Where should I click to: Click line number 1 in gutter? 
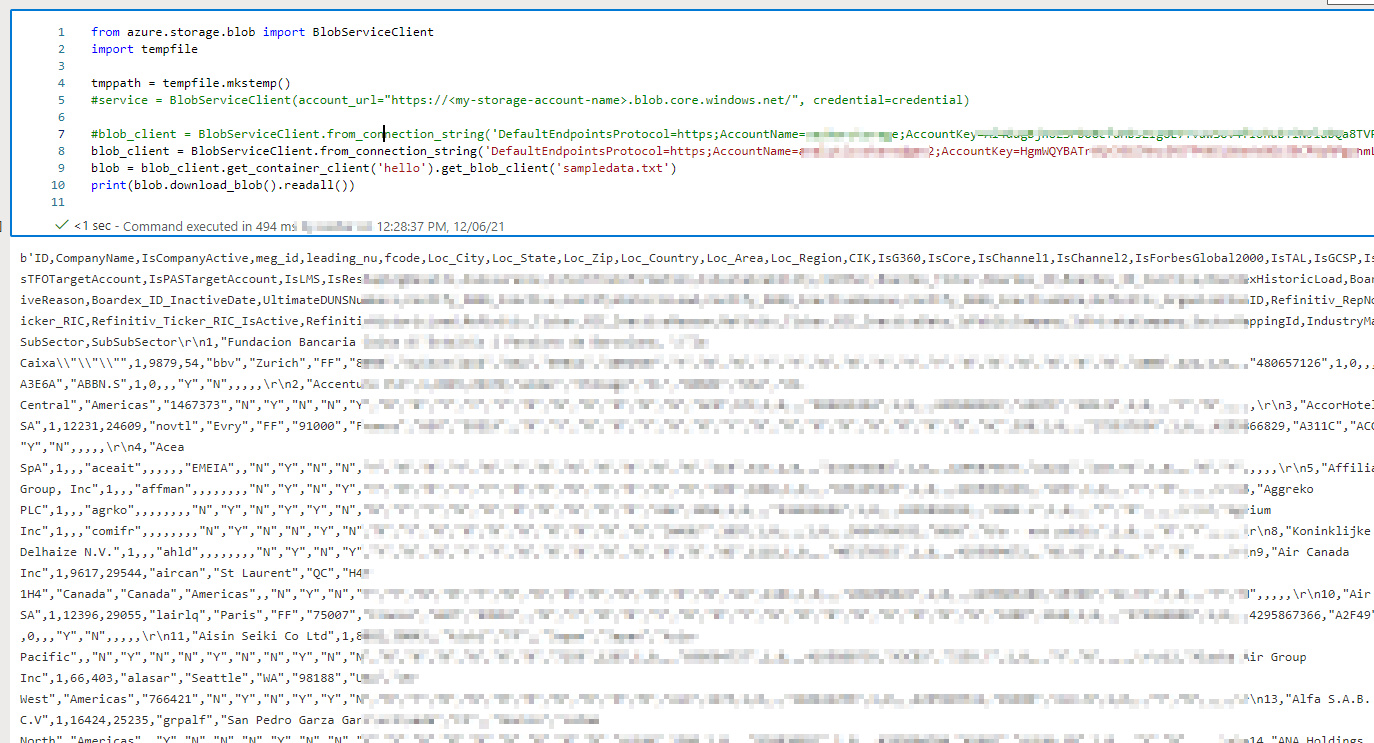pos(62,32)
